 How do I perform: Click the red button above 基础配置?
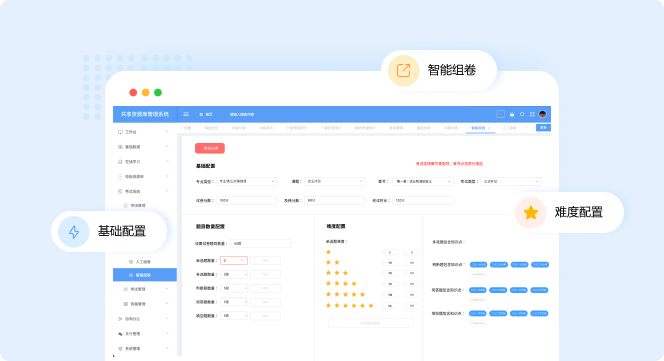210,148
